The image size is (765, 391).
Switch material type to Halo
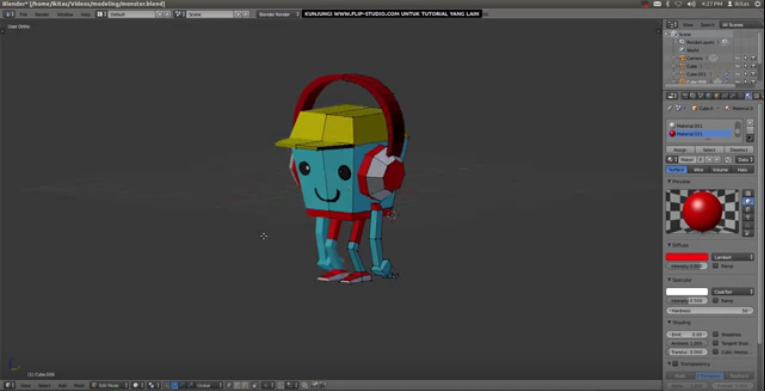tap(742, 169)
